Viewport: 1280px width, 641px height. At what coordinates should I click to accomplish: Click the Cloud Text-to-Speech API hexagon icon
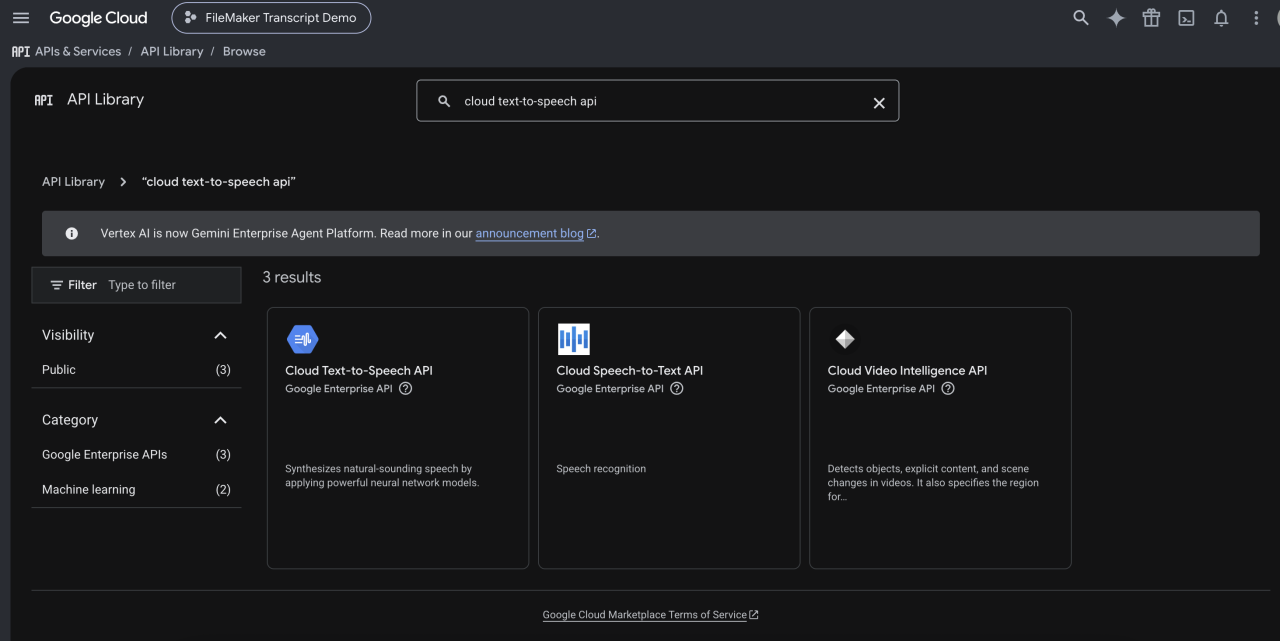coord(302,339)
